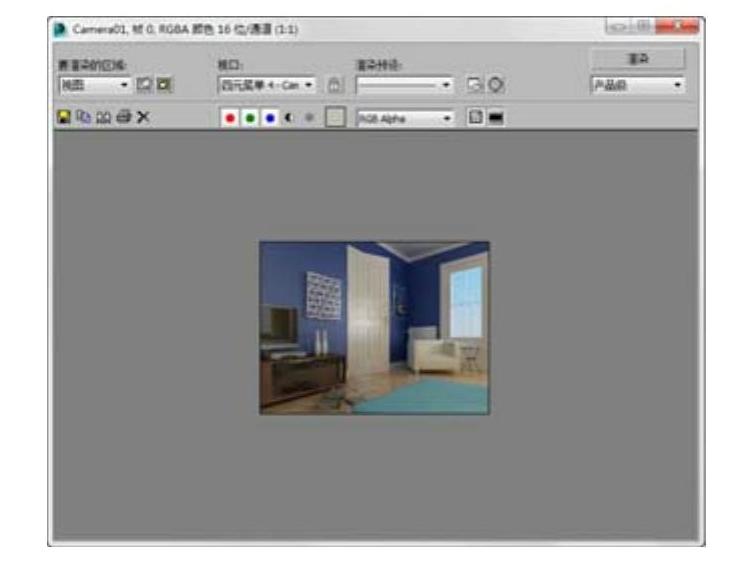
Task: Open the viewport dropdown
Action: click(x=267, y=85)
